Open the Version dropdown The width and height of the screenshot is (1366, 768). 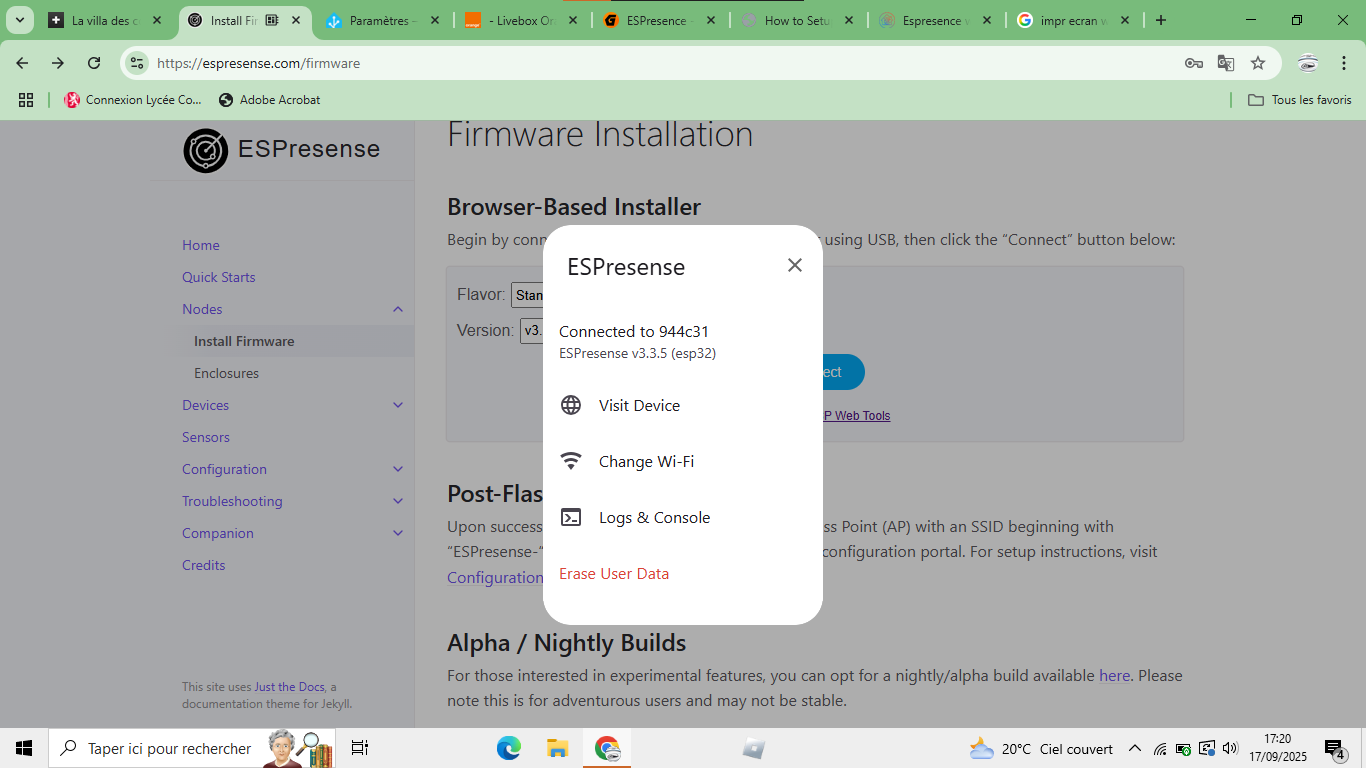[532, 331]
